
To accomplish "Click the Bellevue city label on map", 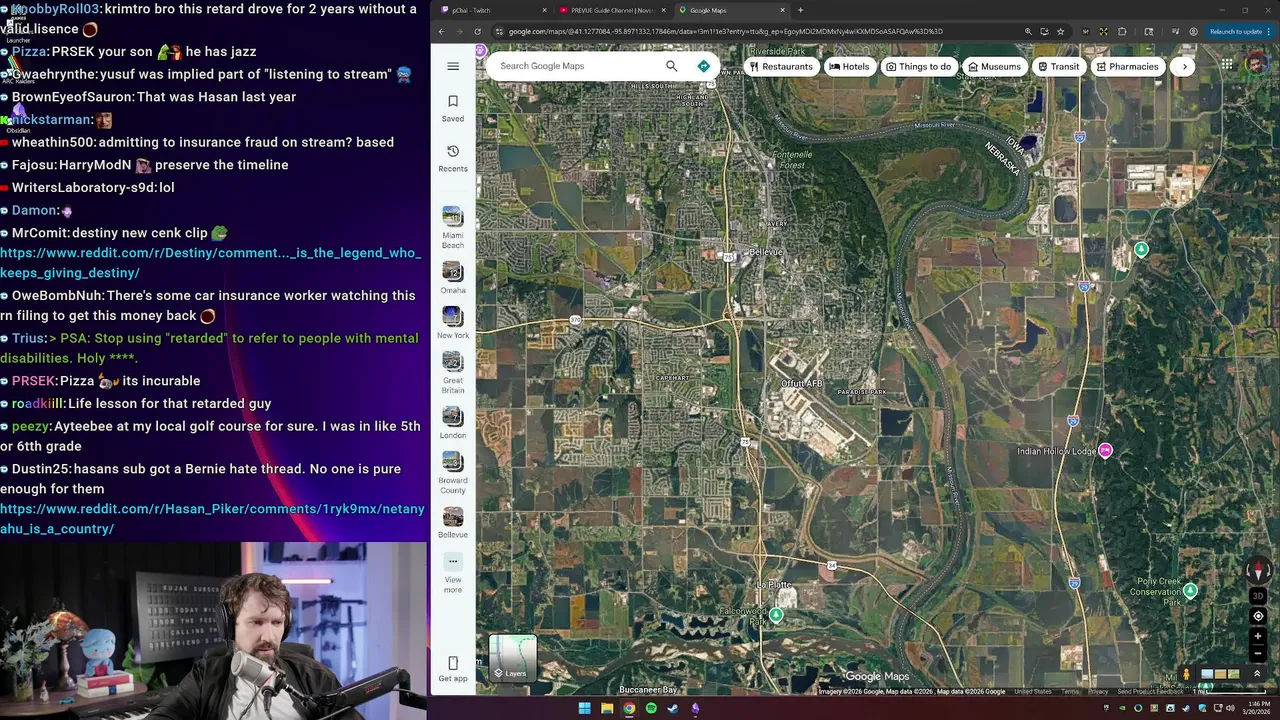I will (x=767, y=252).
